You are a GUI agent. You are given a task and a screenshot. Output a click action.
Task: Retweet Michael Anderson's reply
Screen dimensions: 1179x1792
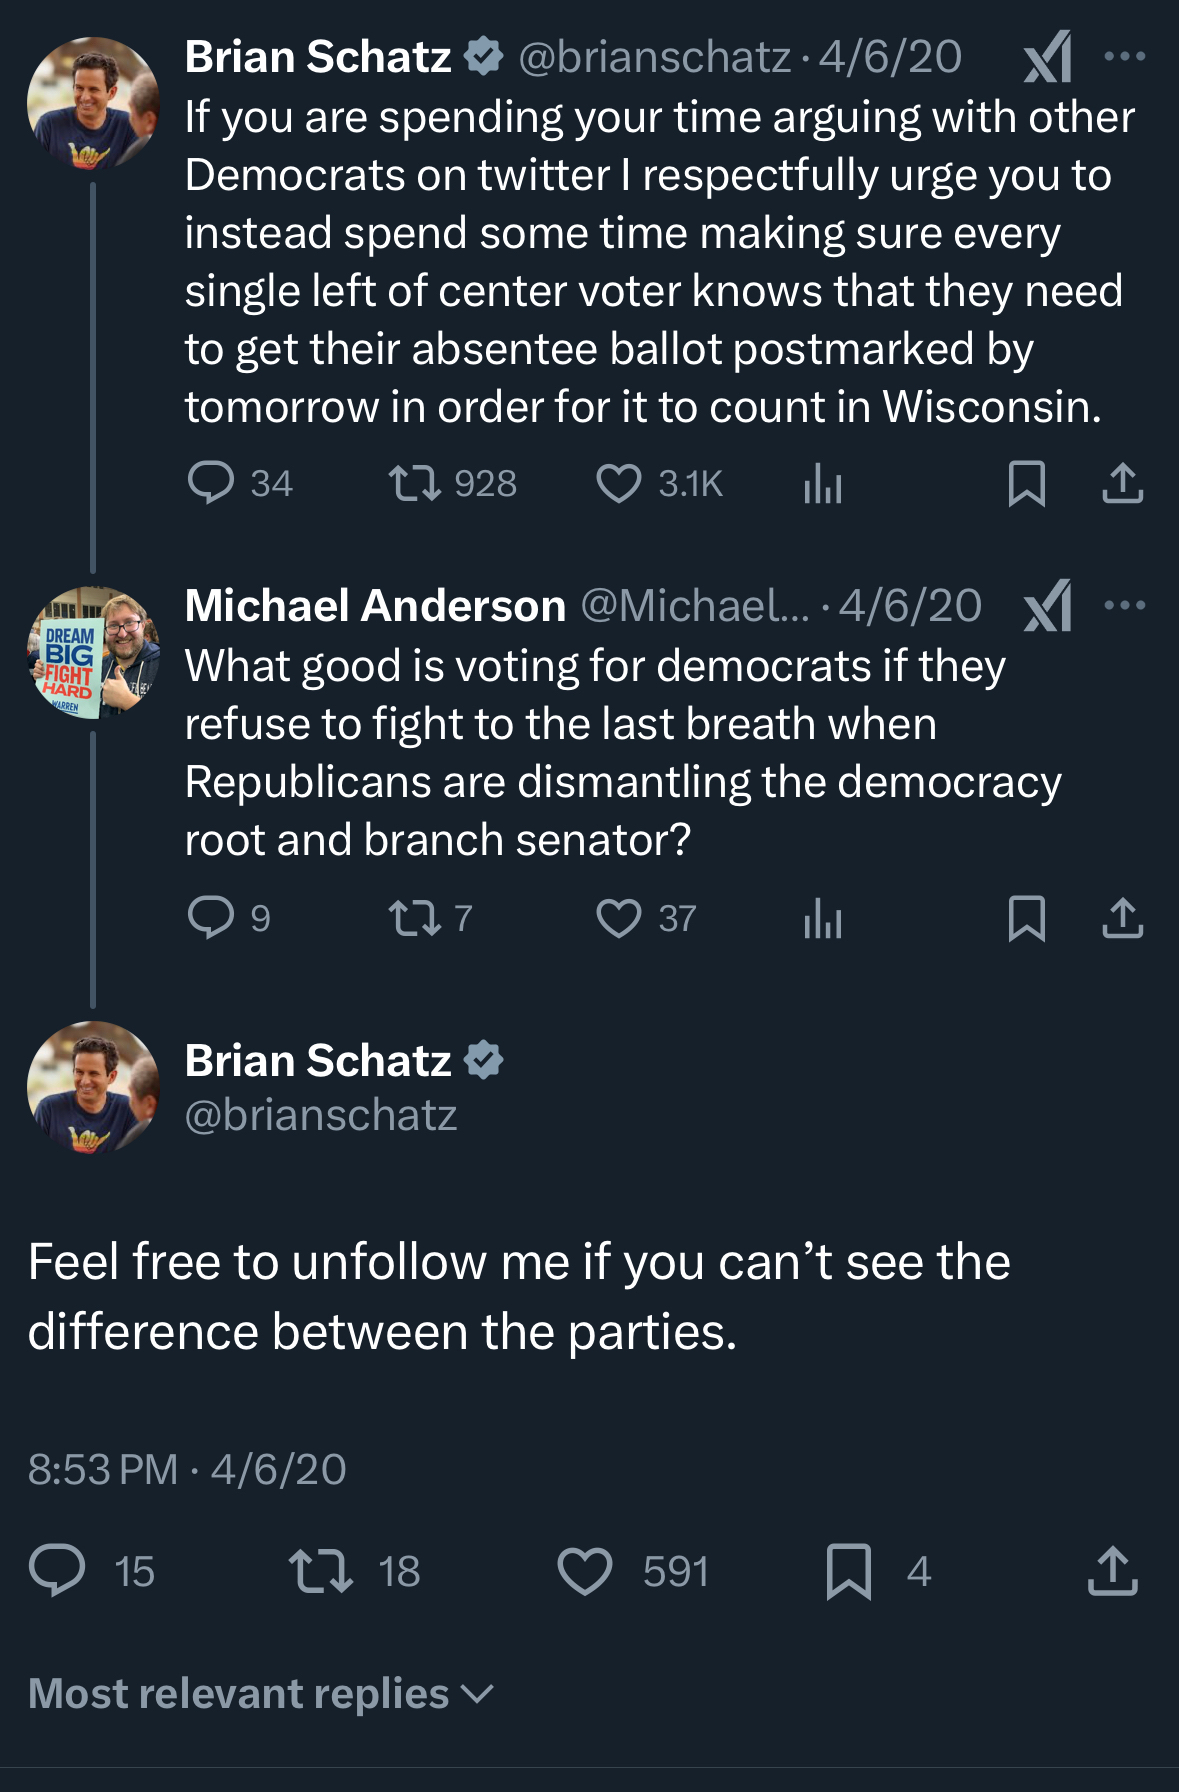point(415,918)
